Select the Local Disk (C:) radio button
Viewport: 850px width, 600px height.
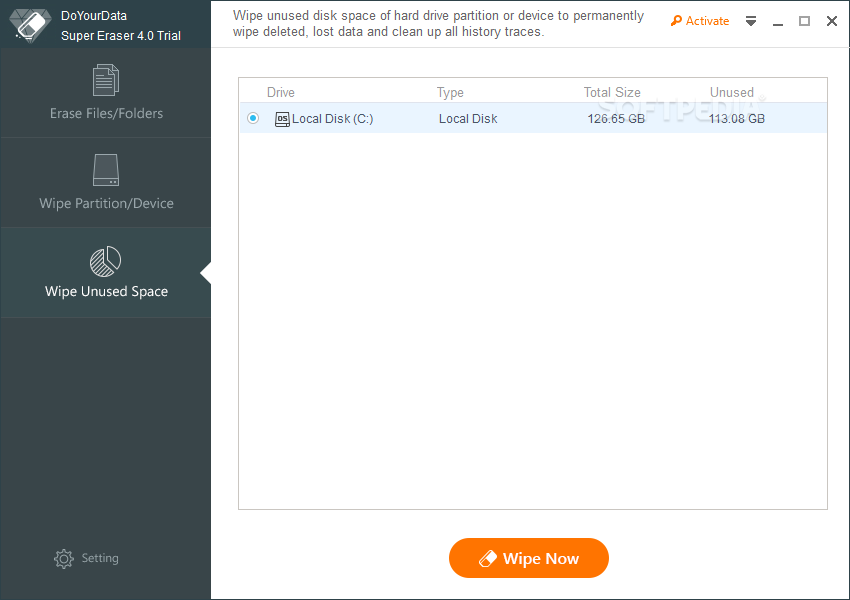tap(253, 118)
